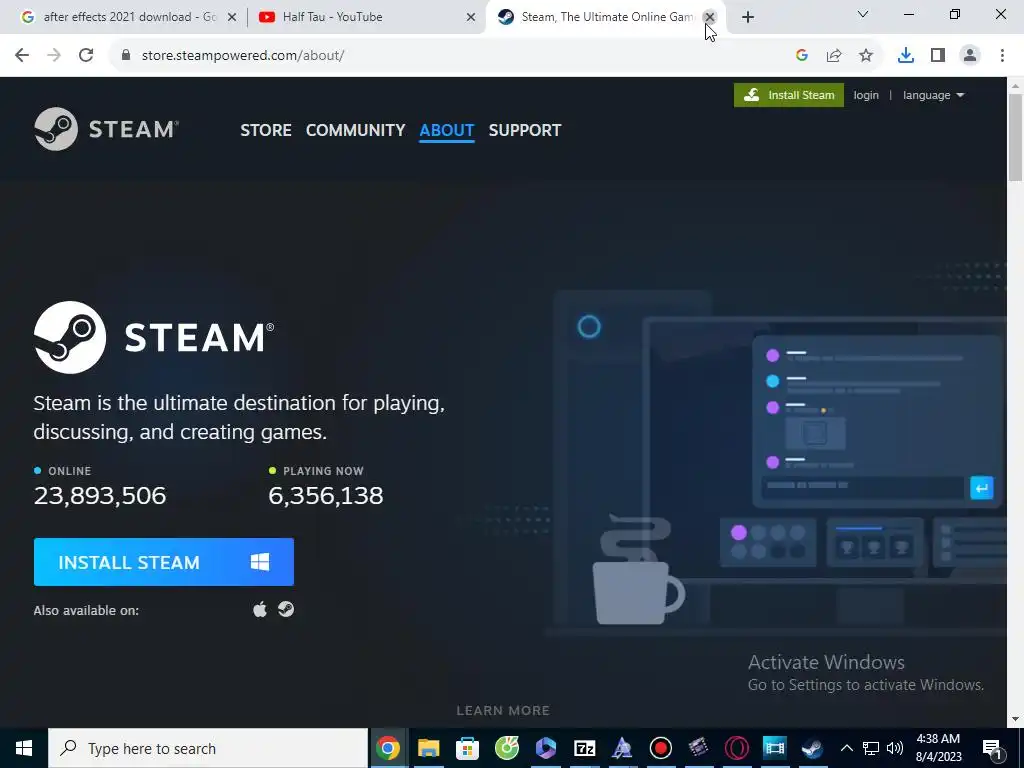1024x768 pixels.
Task: Click the LEARN MORE link
Action: (x=503, y=711)
